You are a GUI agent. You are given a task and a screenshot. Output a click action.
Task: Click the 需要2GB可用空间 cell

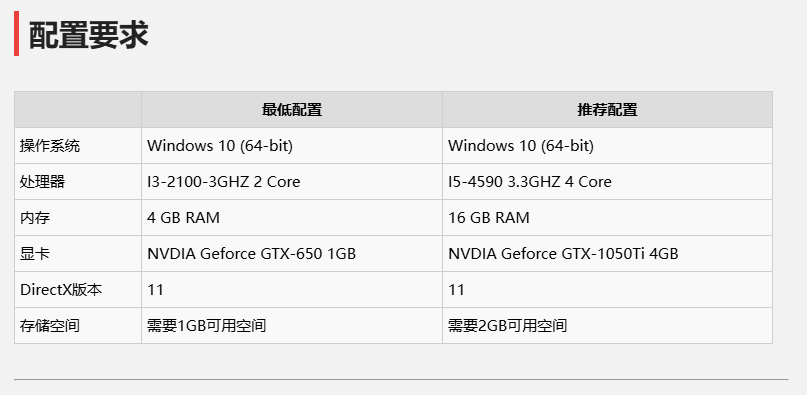tap(607, 325)
